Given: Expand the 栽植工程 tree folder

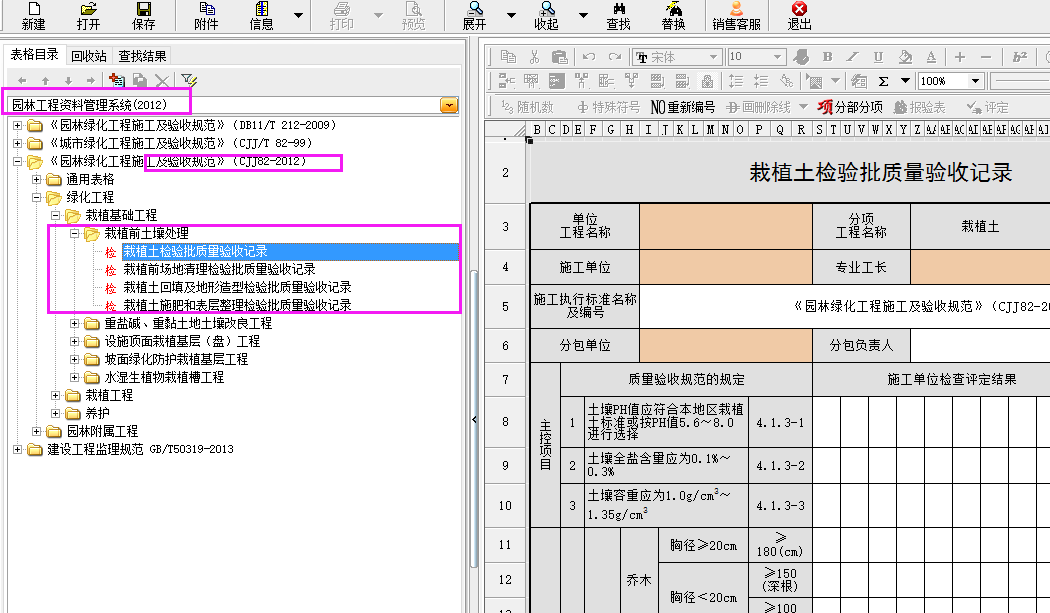Looking at the screenshot, I should click(58, 396).
